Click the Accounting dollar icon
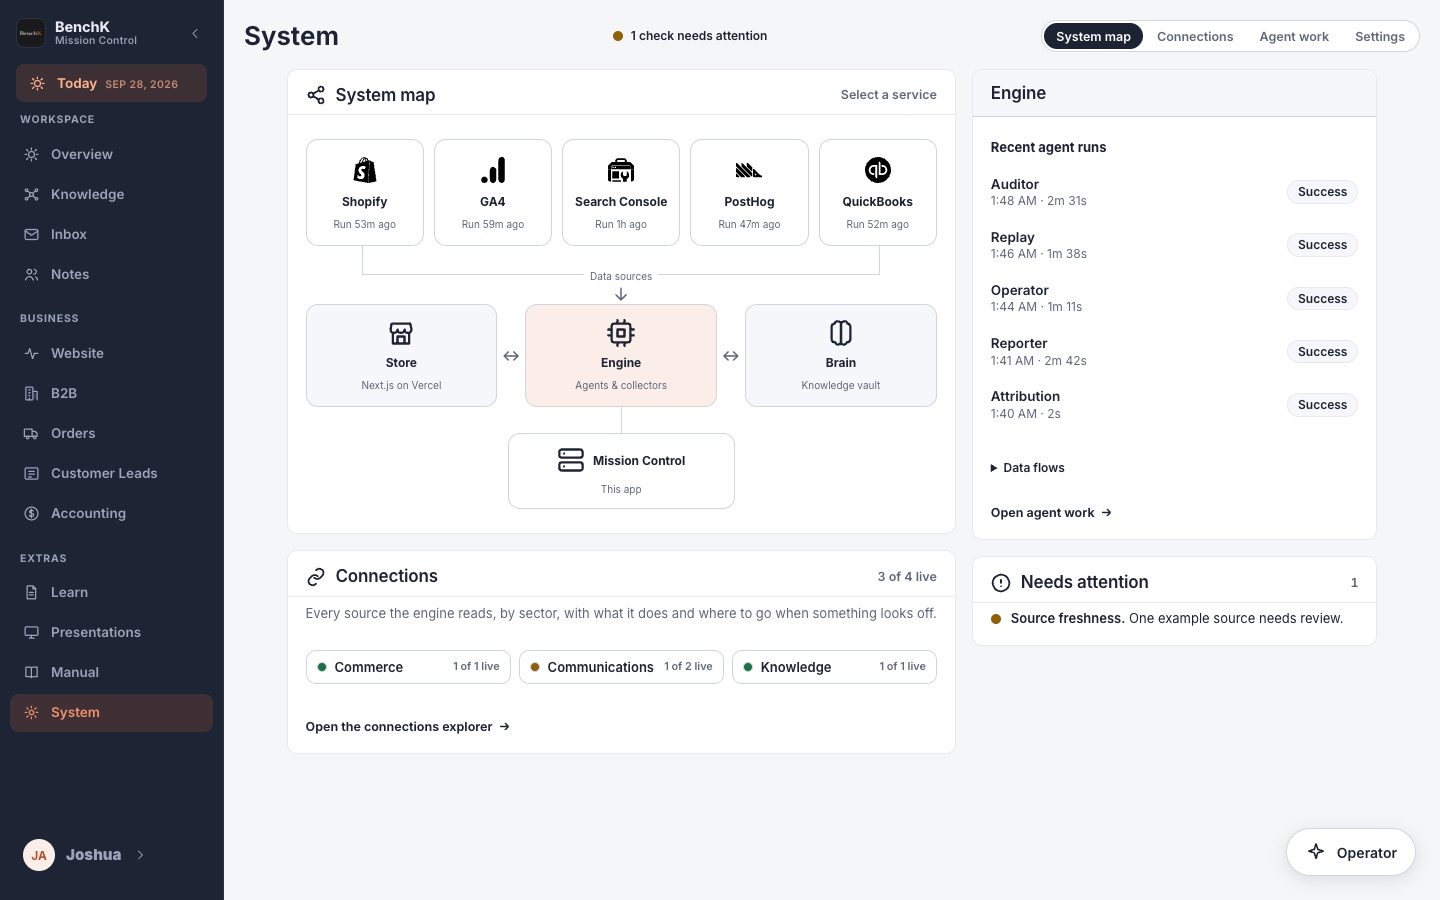This screenshot has height=900, width=1440. point(32,514)
